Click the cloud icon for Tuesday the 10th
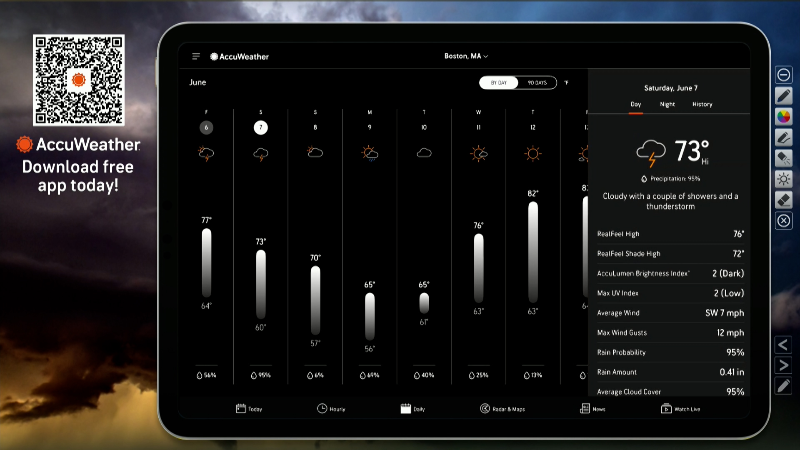 pyautogui.click(x=424, y=153)
